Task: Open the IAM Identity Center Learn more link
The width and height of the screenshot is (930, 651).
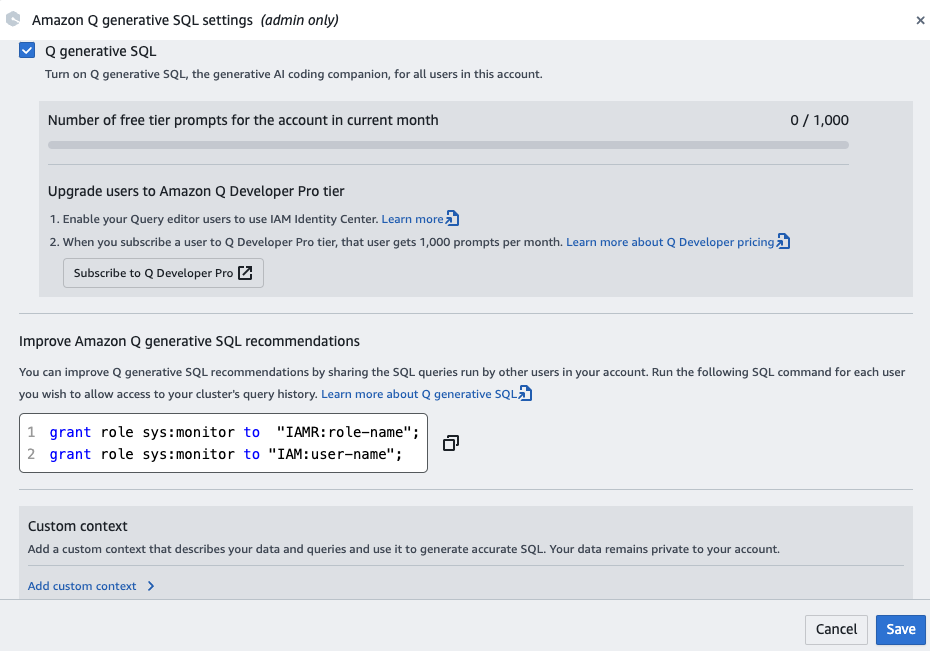Action: (x=412, y=219)
